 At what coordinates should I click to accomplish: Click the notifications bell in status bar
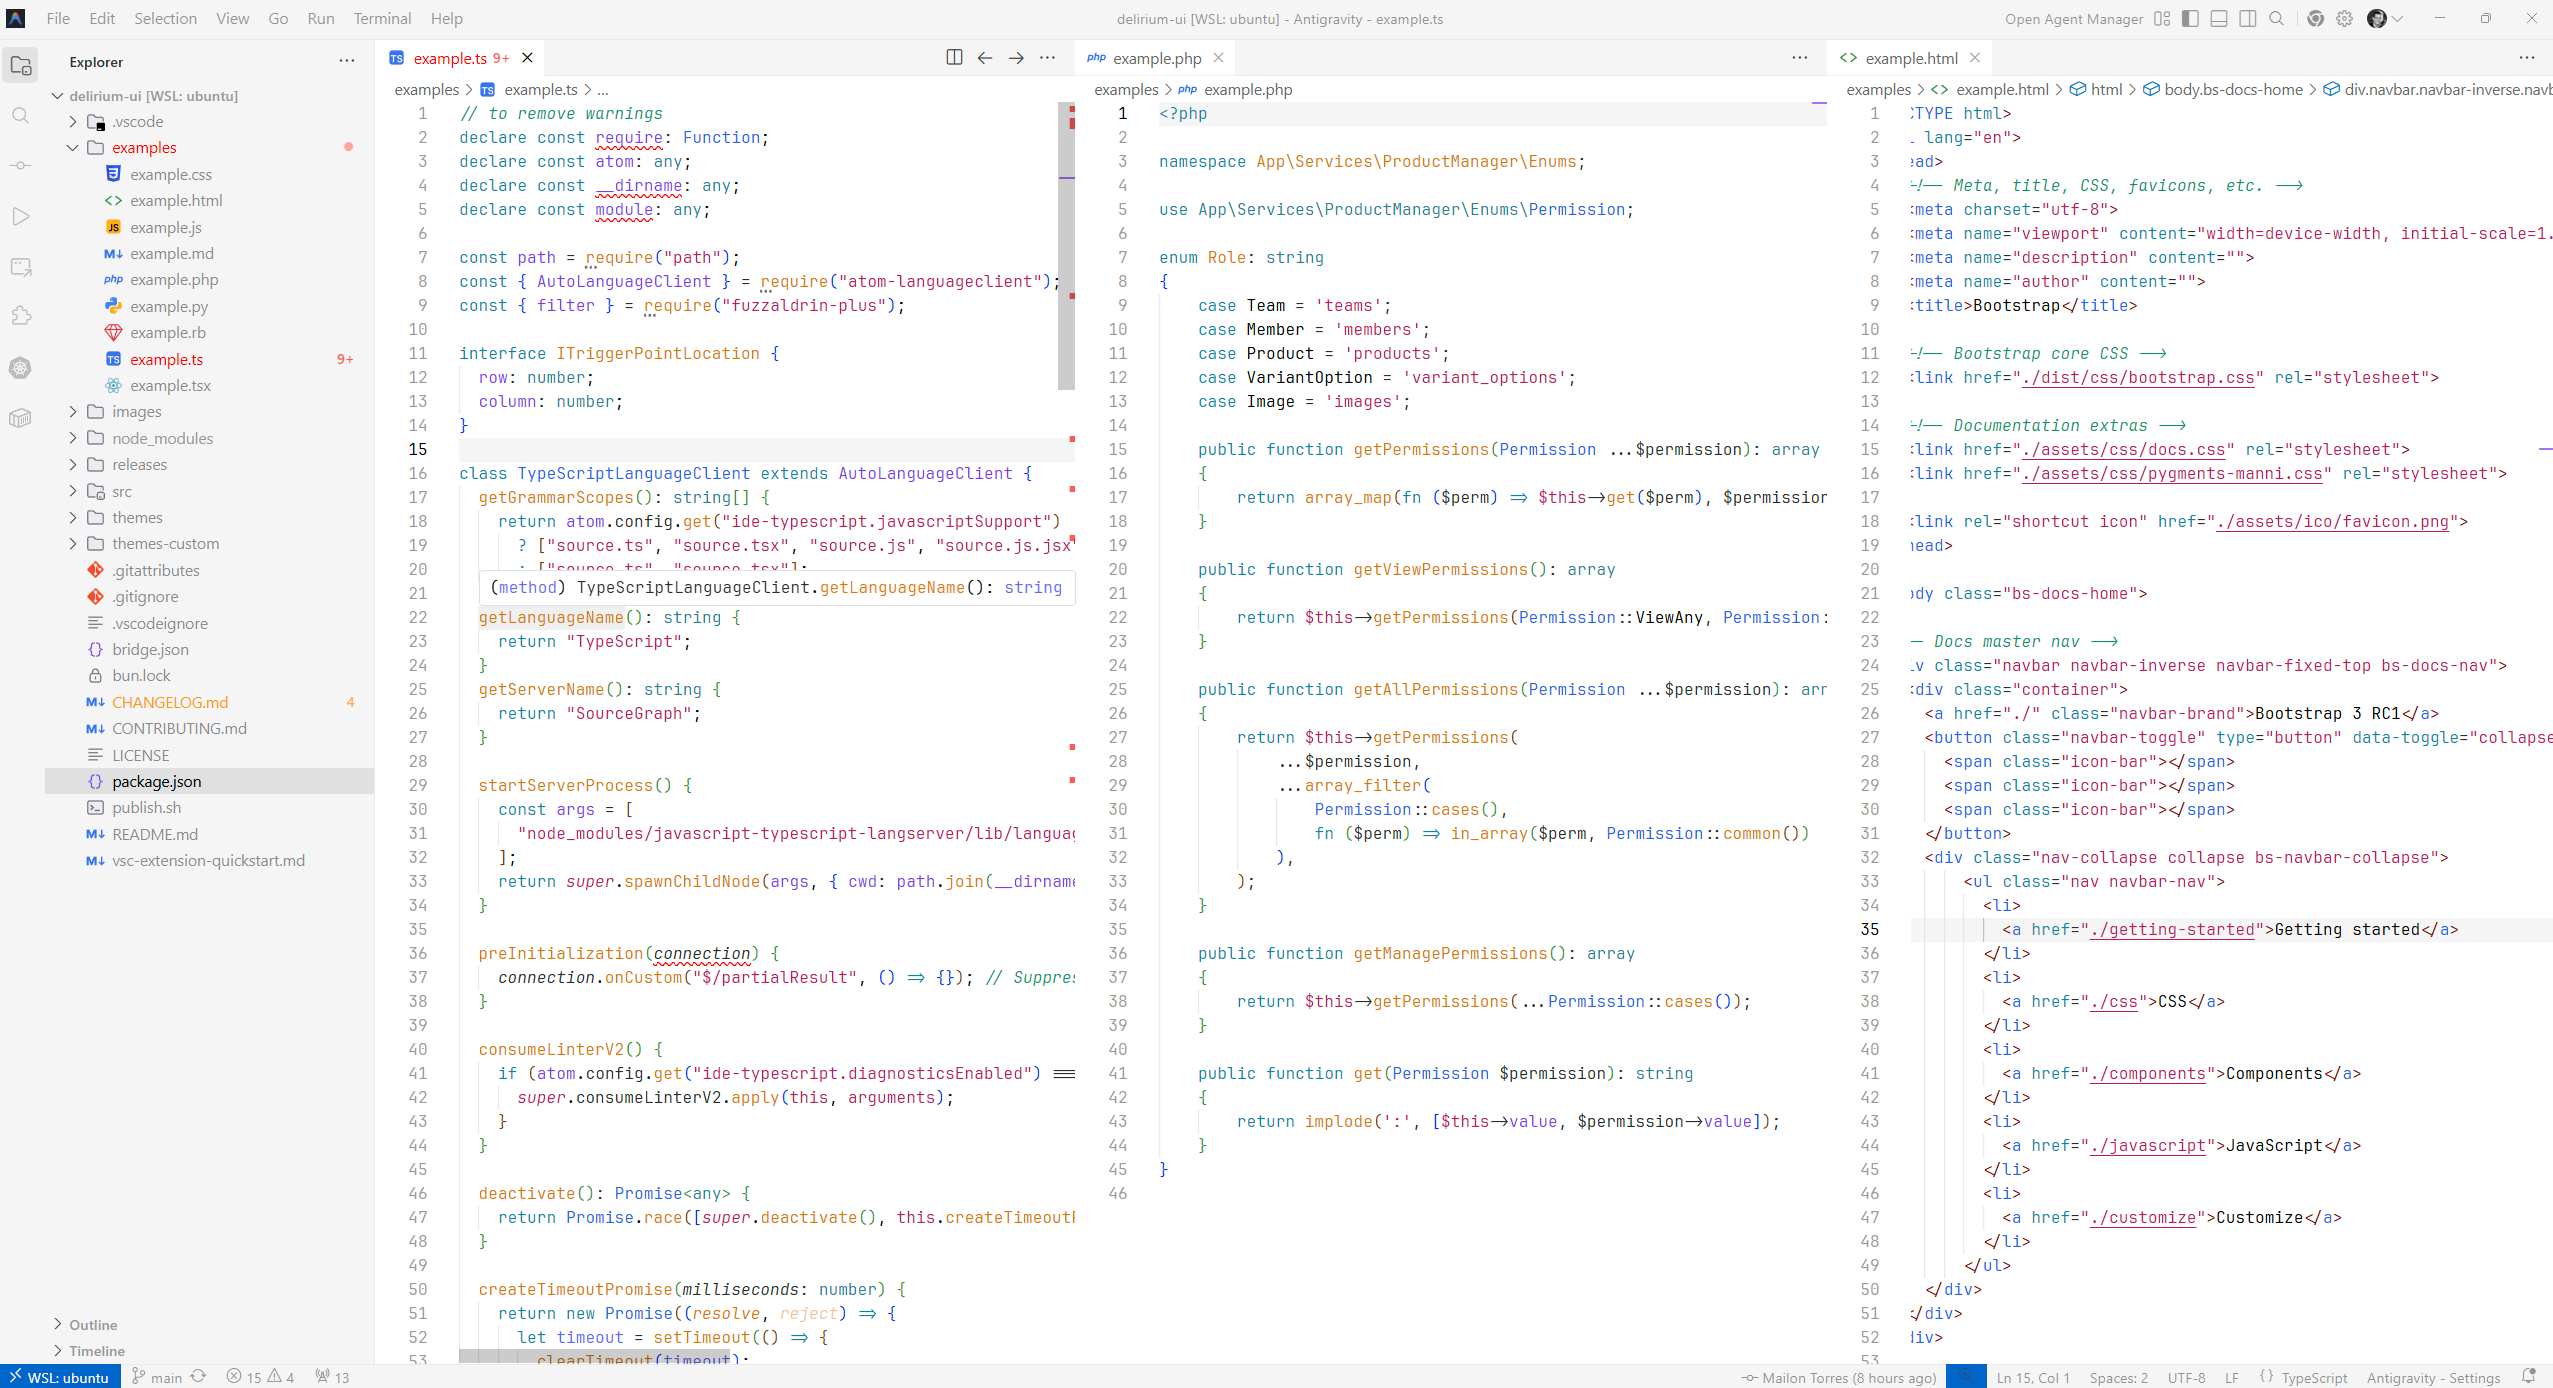click(2528, 1377)
